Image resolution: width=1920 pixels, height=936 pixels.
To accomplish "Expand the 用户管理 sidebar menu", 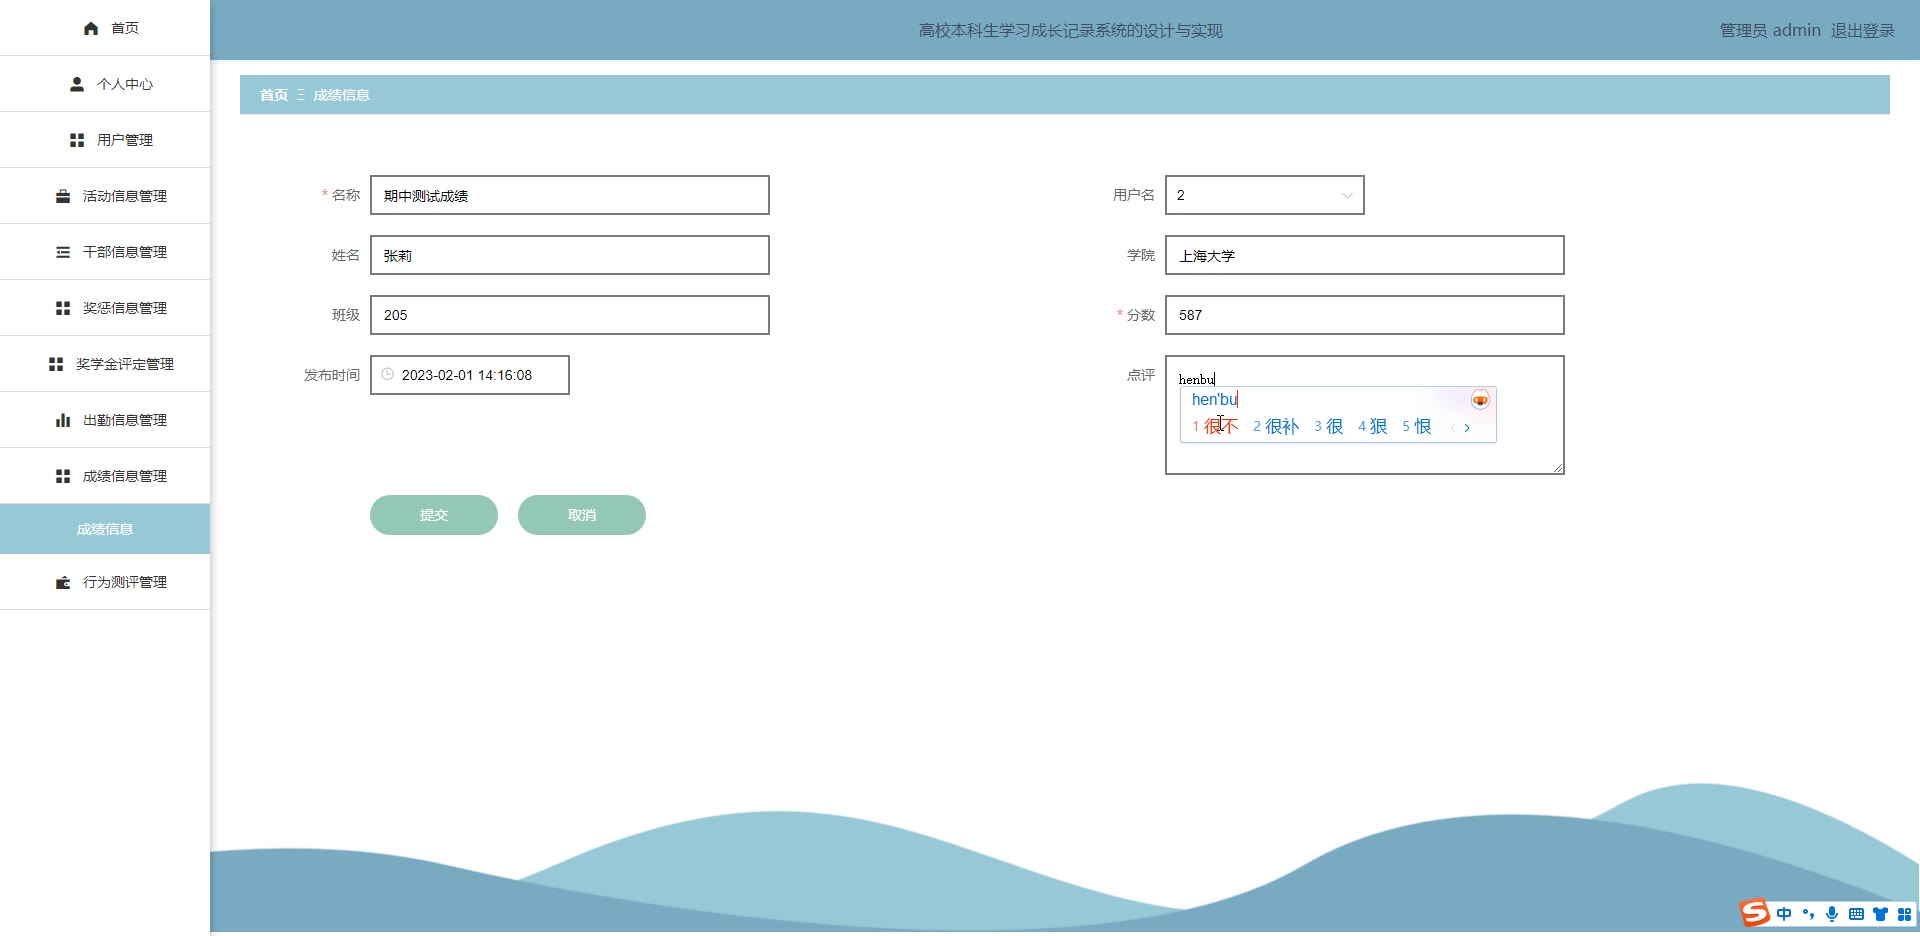I will click(105, 140).
